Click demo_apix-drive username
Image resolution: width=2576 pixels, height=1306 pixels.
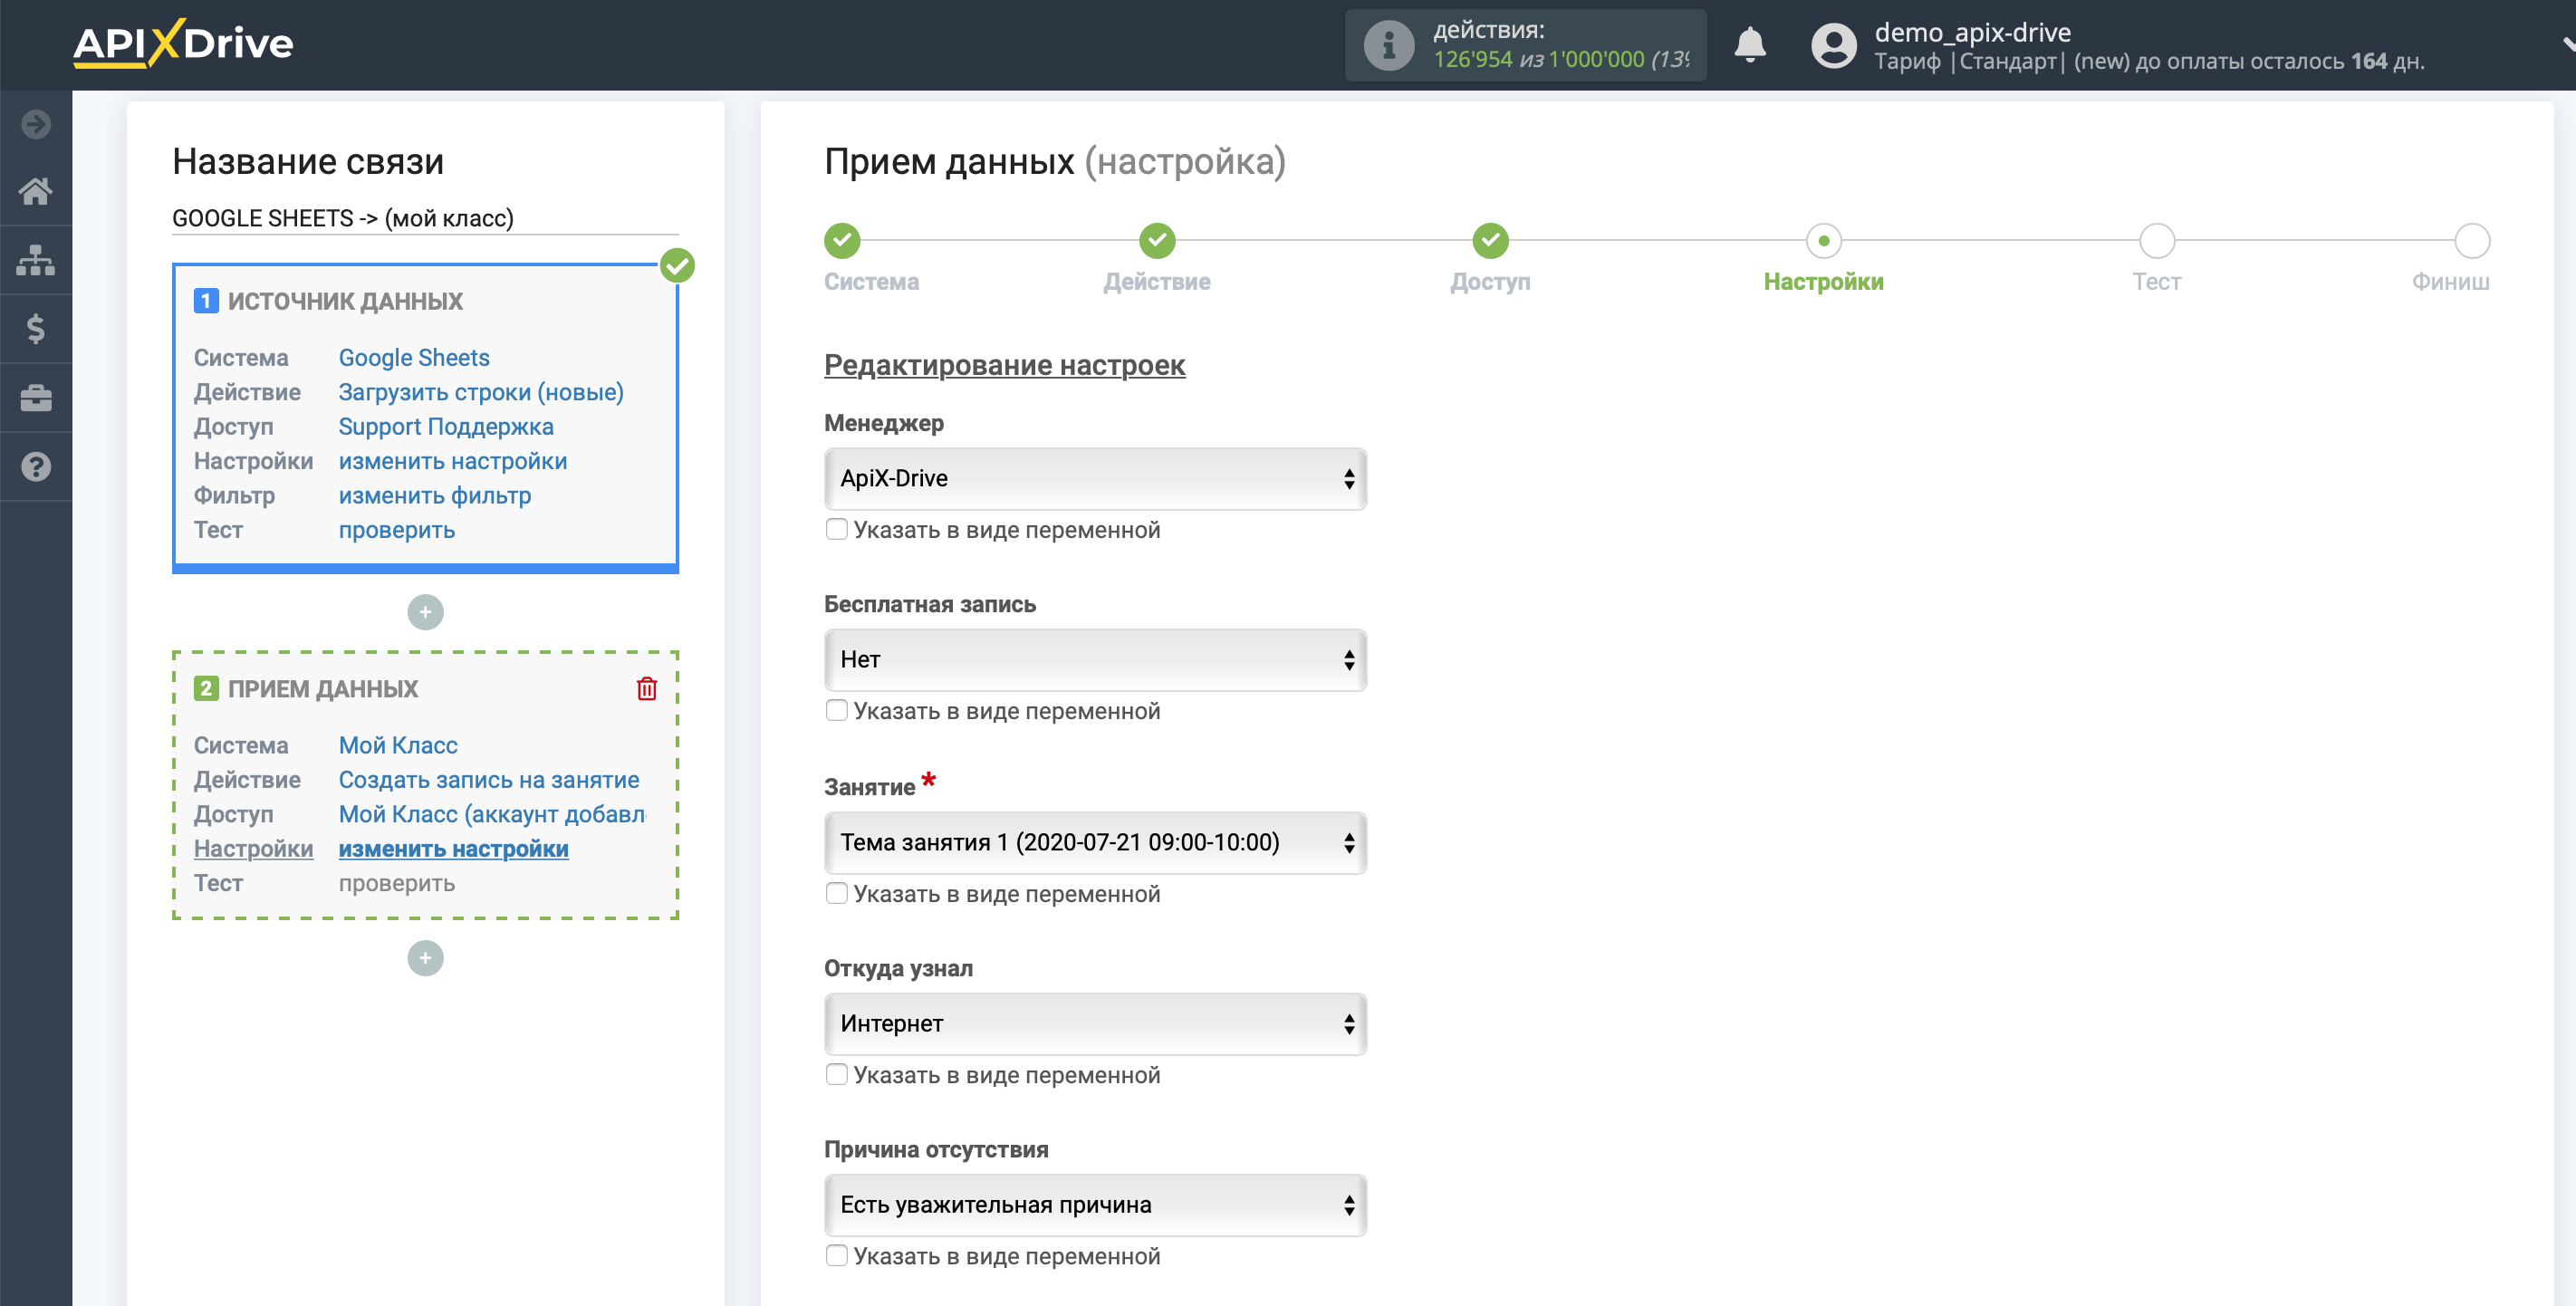click(x=1972, y=32)
